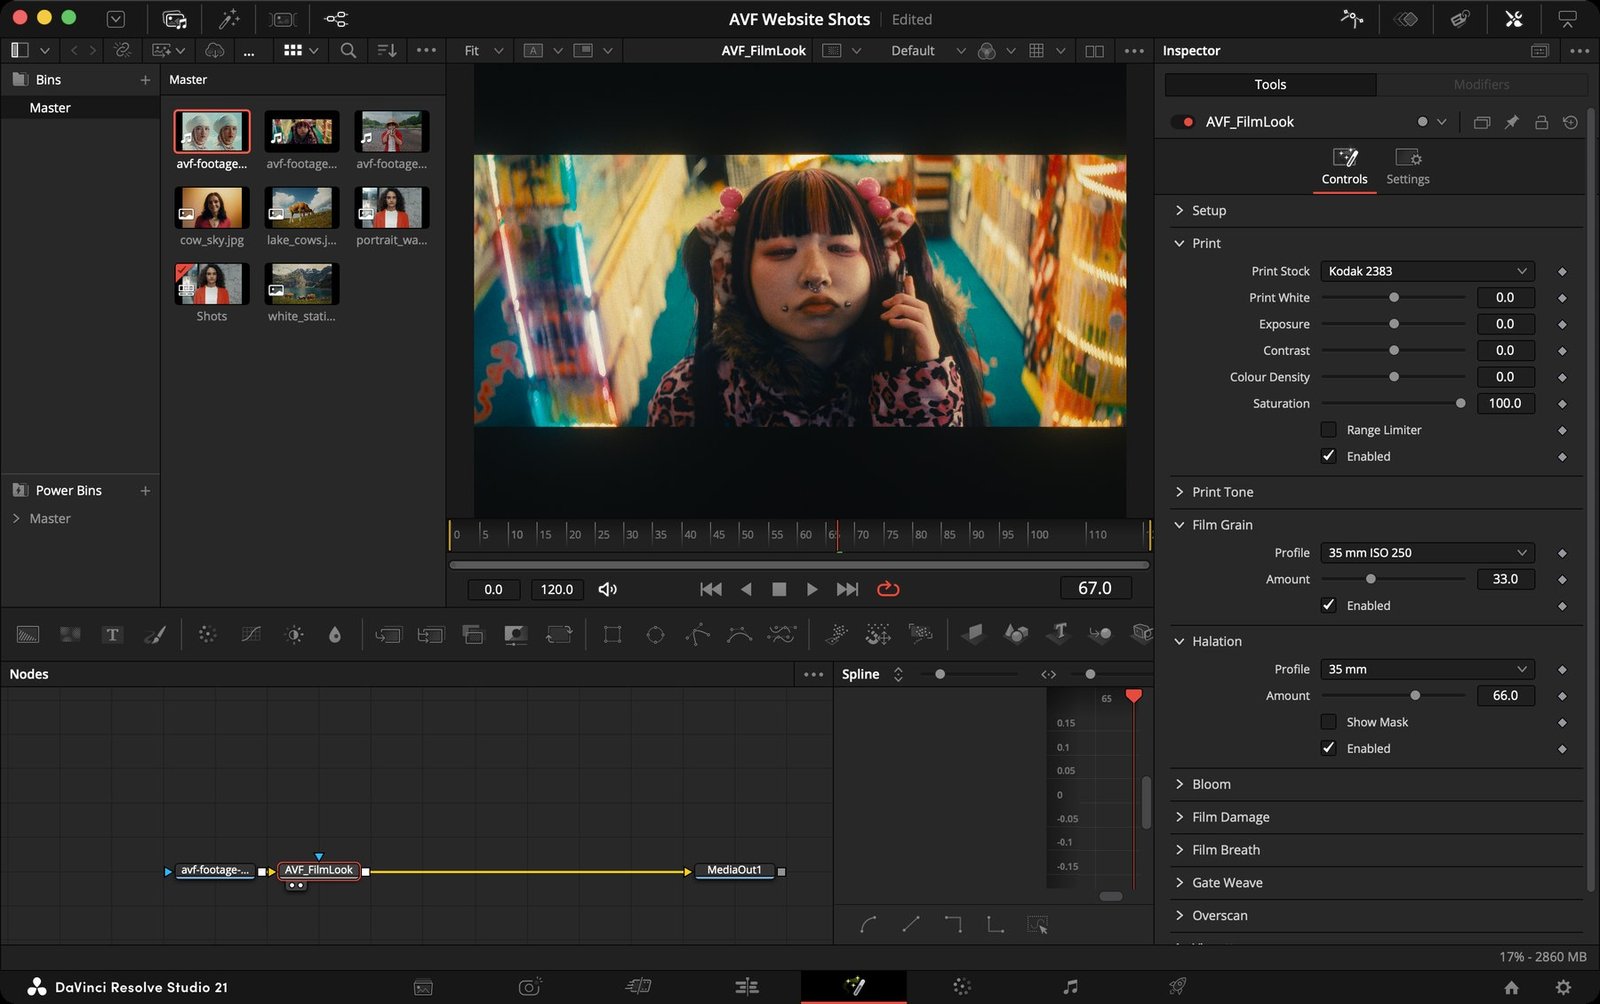Click the Halation Amount slider handle

[1414, 695]
